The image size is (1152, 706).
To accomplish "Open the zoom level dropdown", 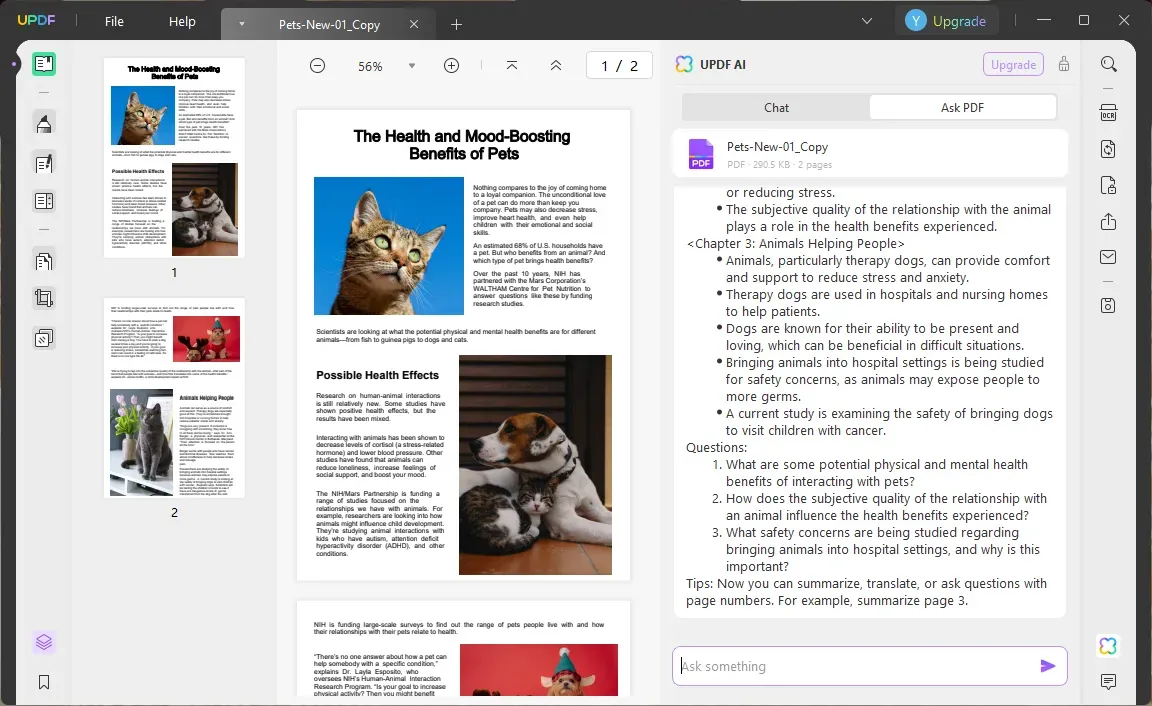I will pos(411,65).
